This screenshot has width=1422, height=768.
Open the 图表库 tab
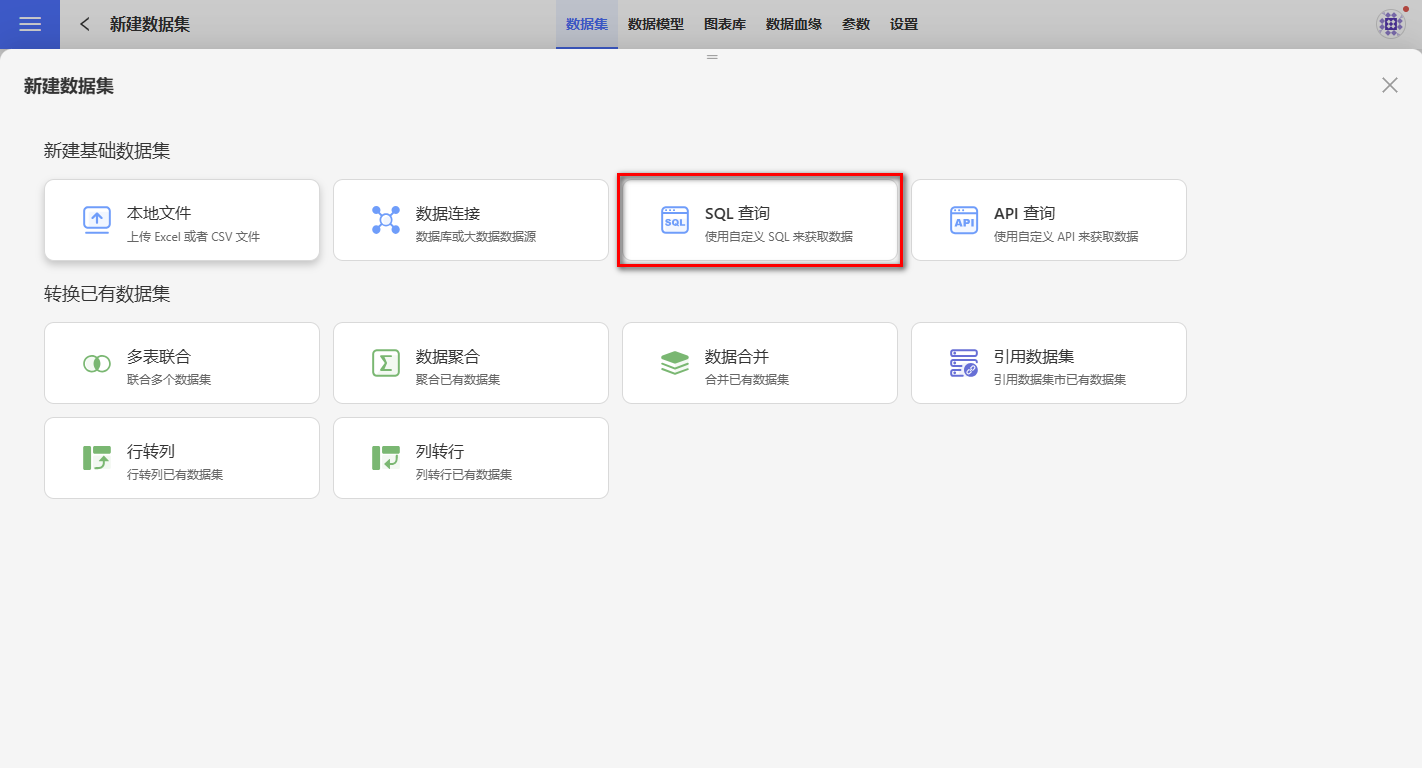725,24
